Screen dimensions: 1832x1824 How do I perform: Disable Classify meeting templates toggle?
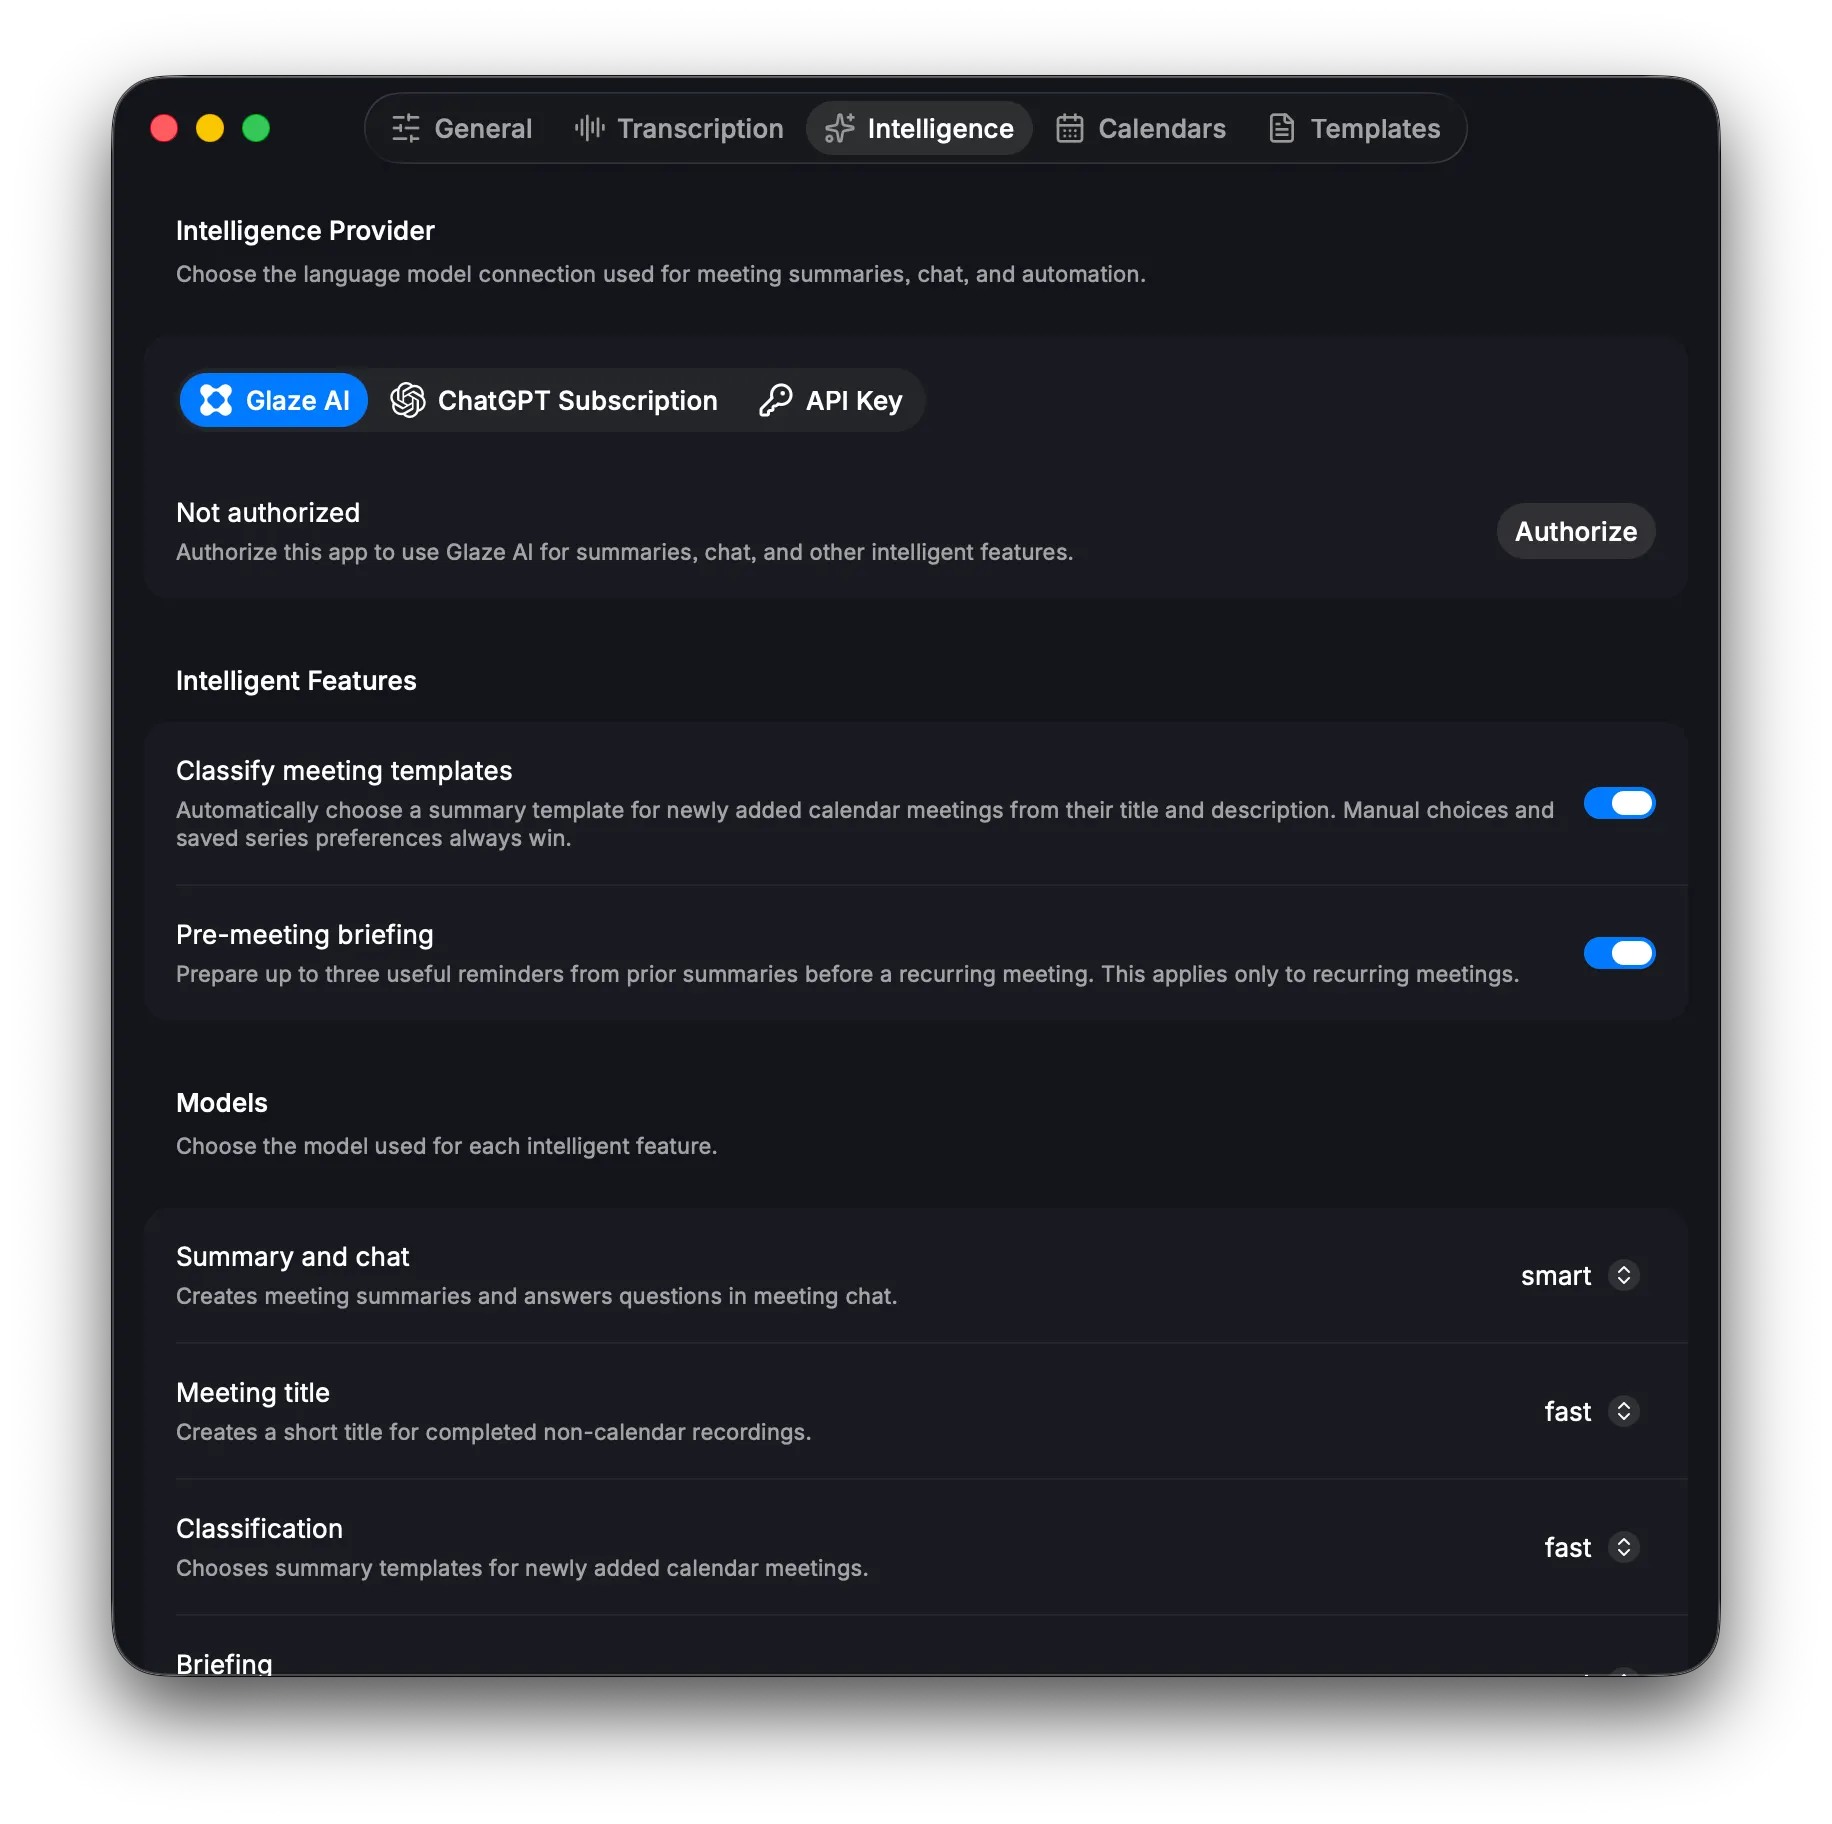point(1620,803)
